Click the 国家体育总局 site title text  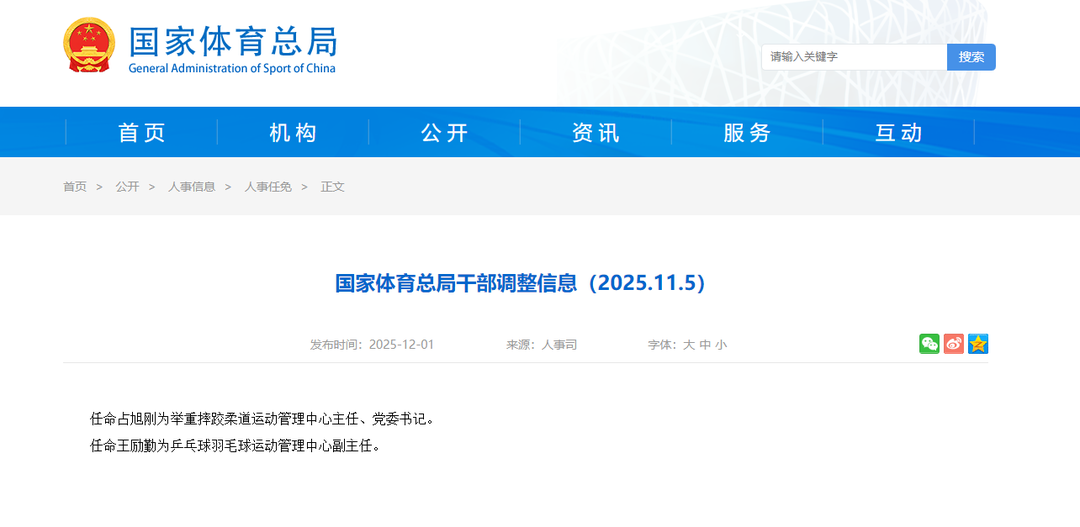pyautogui.click(x=233, y=41)
